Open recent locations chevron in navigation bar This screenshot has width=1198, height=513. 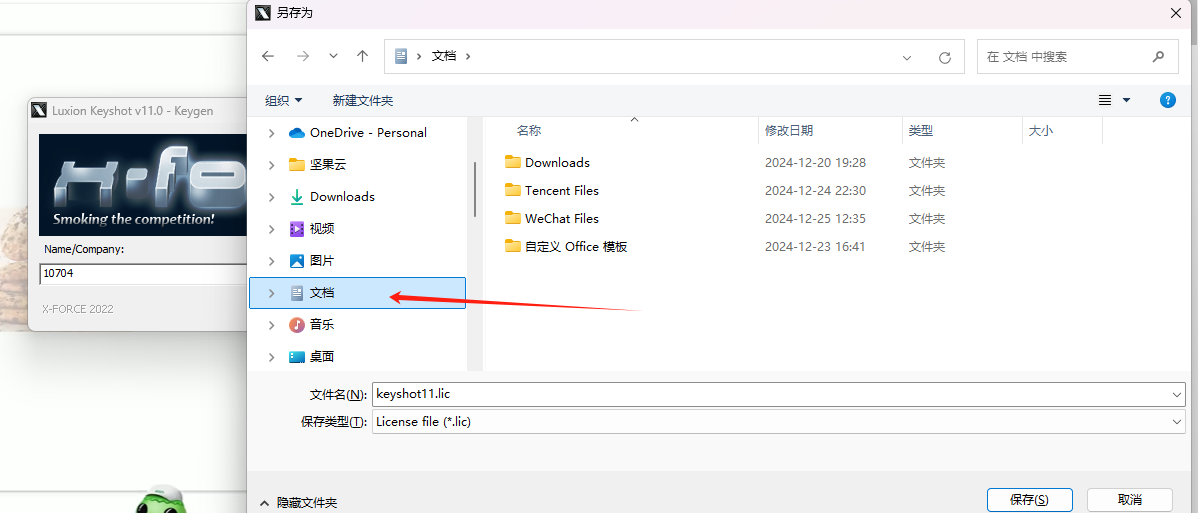click(x=333, y=57)
